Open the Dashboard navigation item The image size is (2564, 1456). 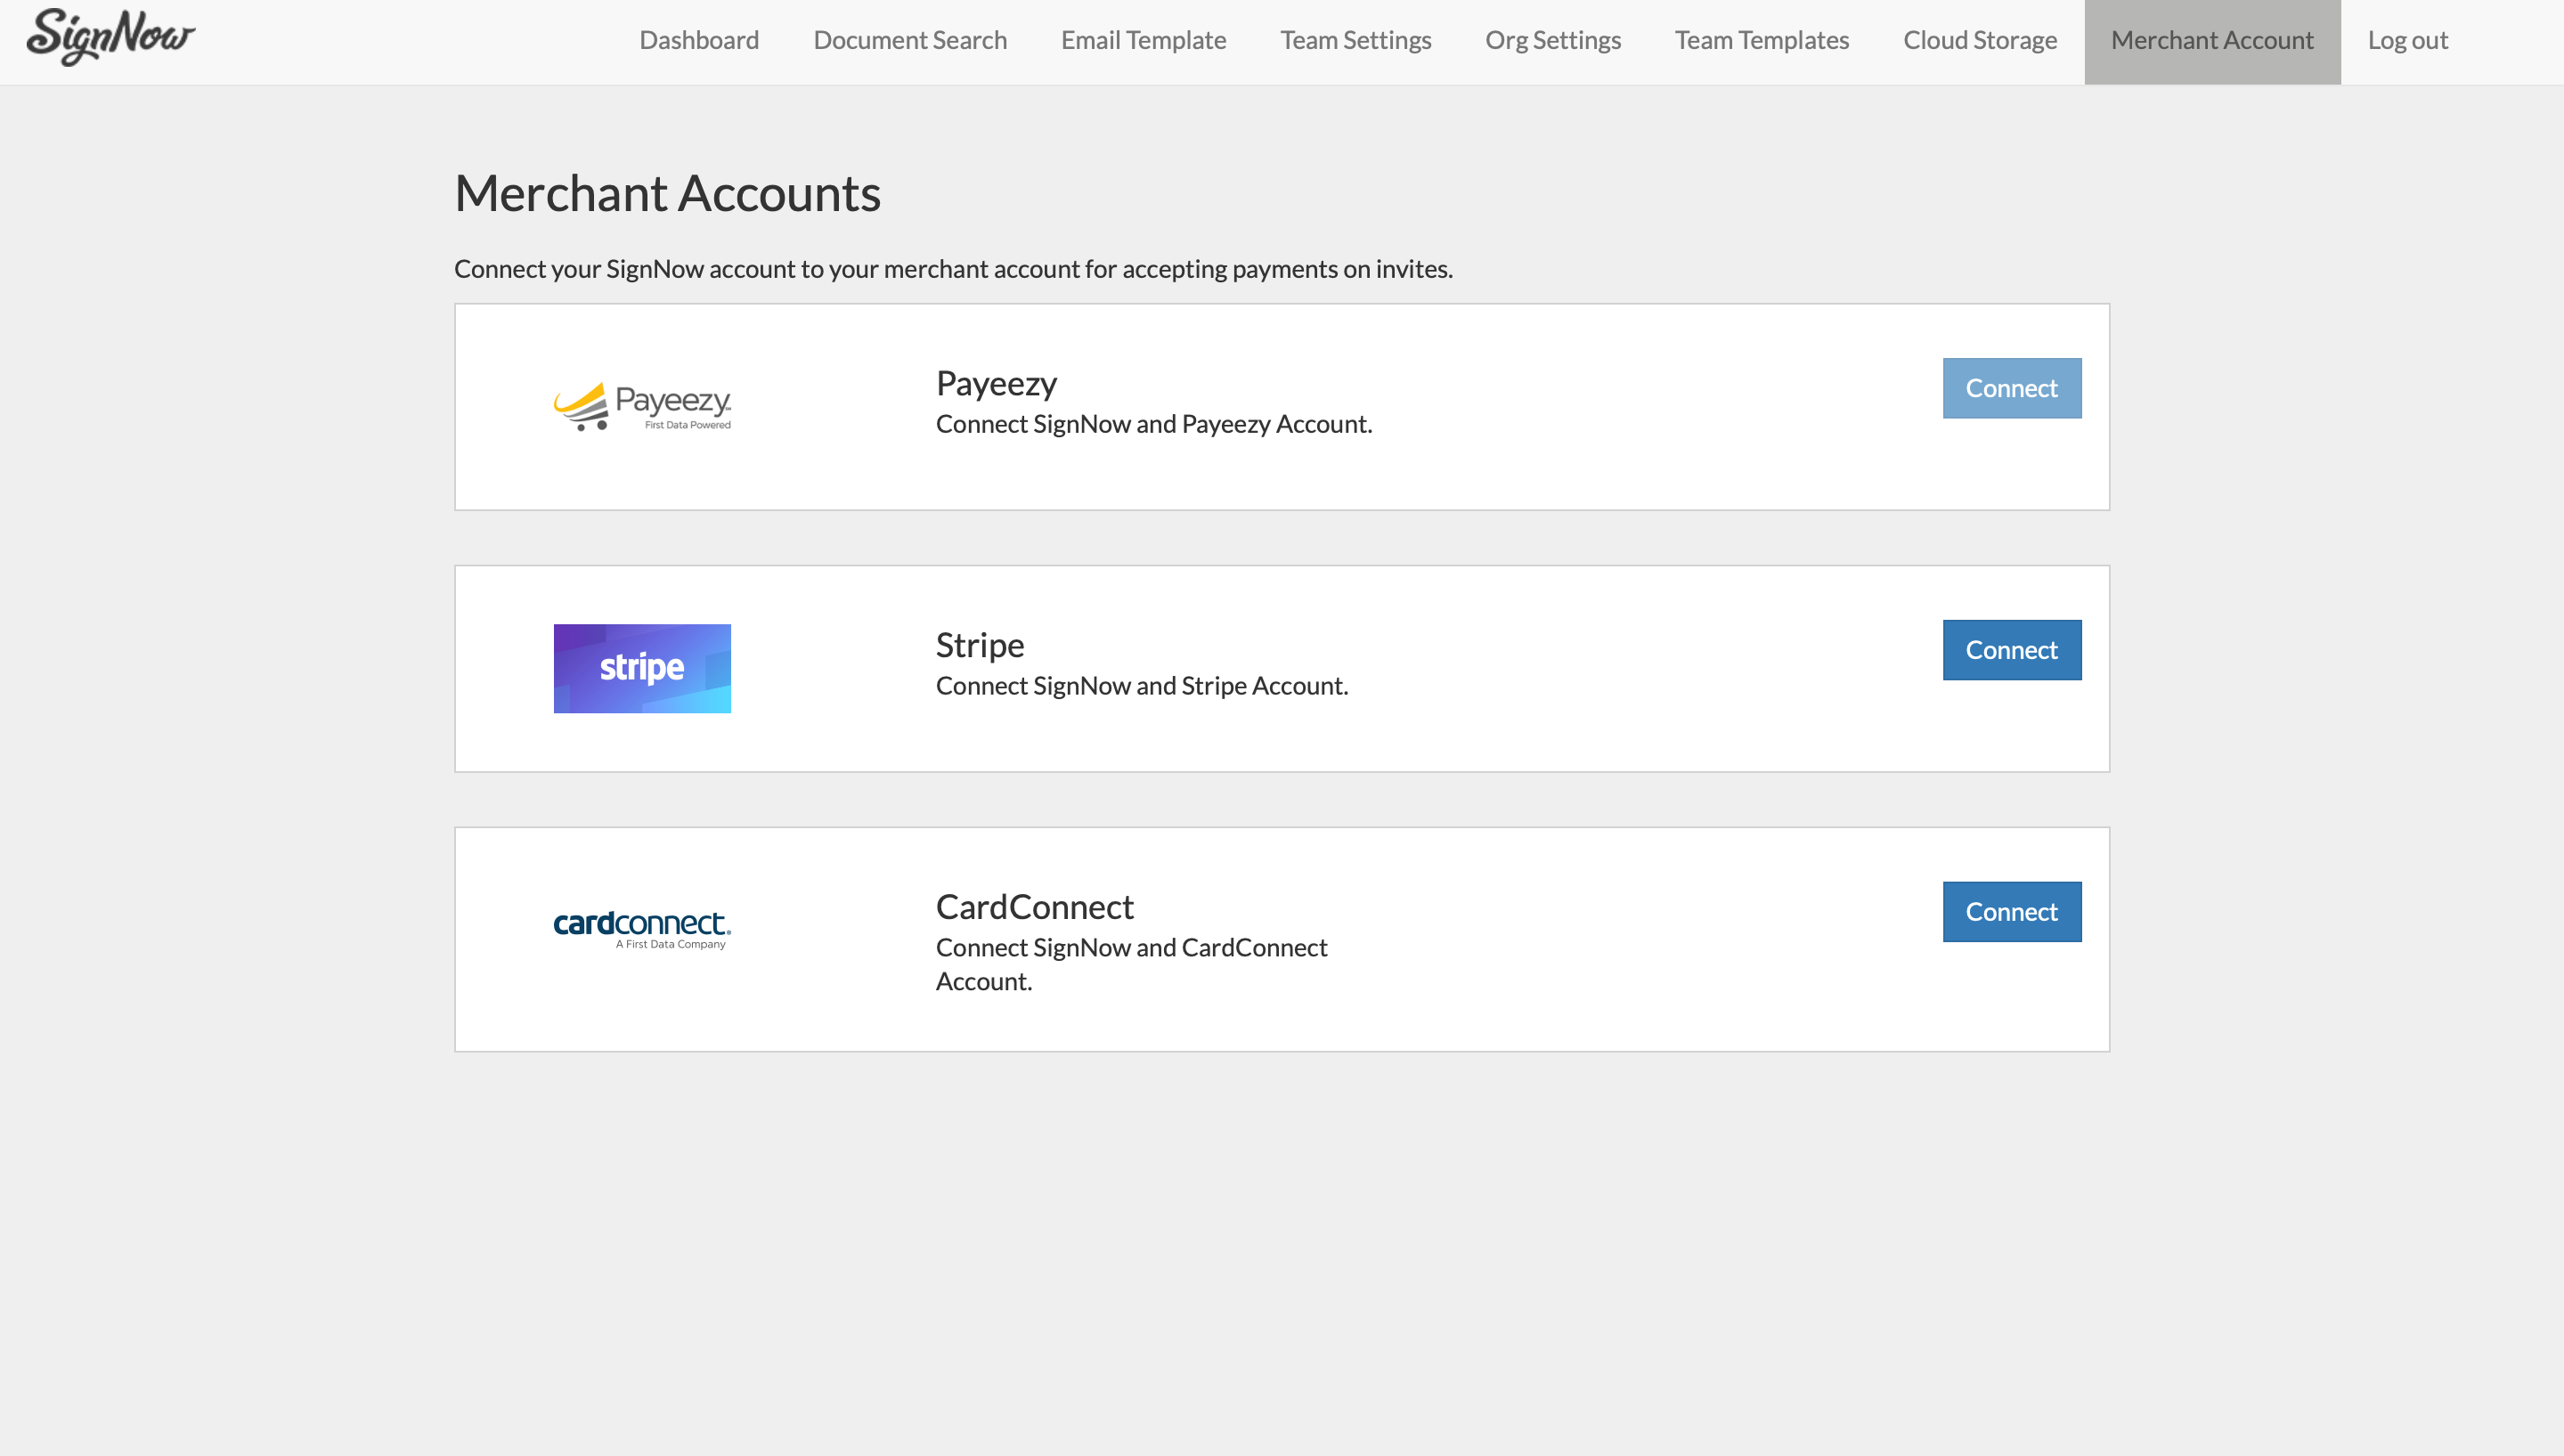coord(697,38)
